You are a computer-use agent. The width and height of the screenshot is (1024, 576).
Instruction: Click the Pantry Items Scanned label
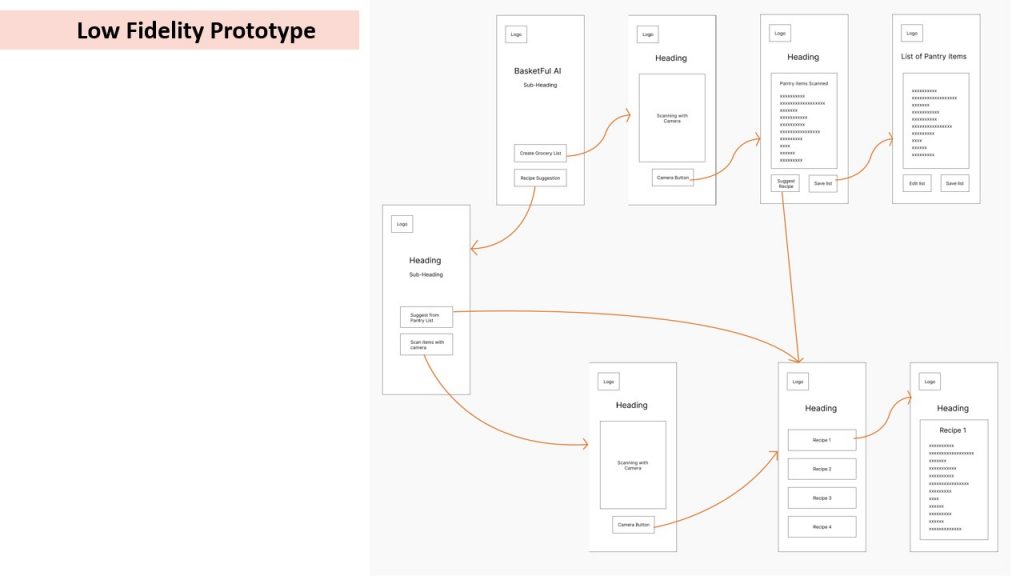803,83
